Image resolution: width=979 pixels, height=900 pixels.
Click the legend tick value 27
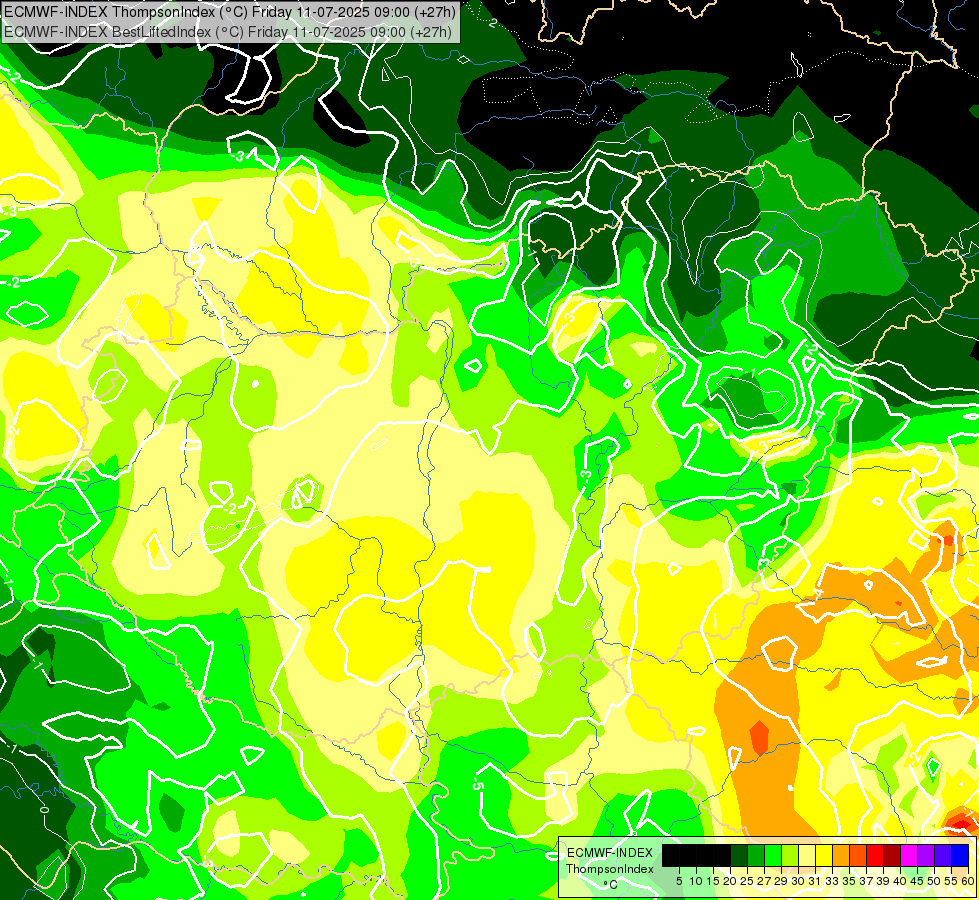click(x=764, y=881)
